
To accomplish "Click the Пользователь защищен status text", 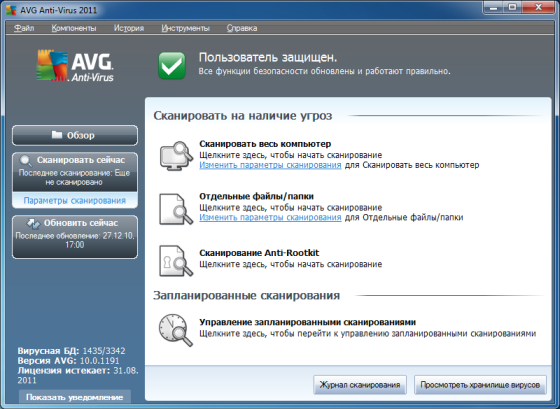I will point(268,58).
